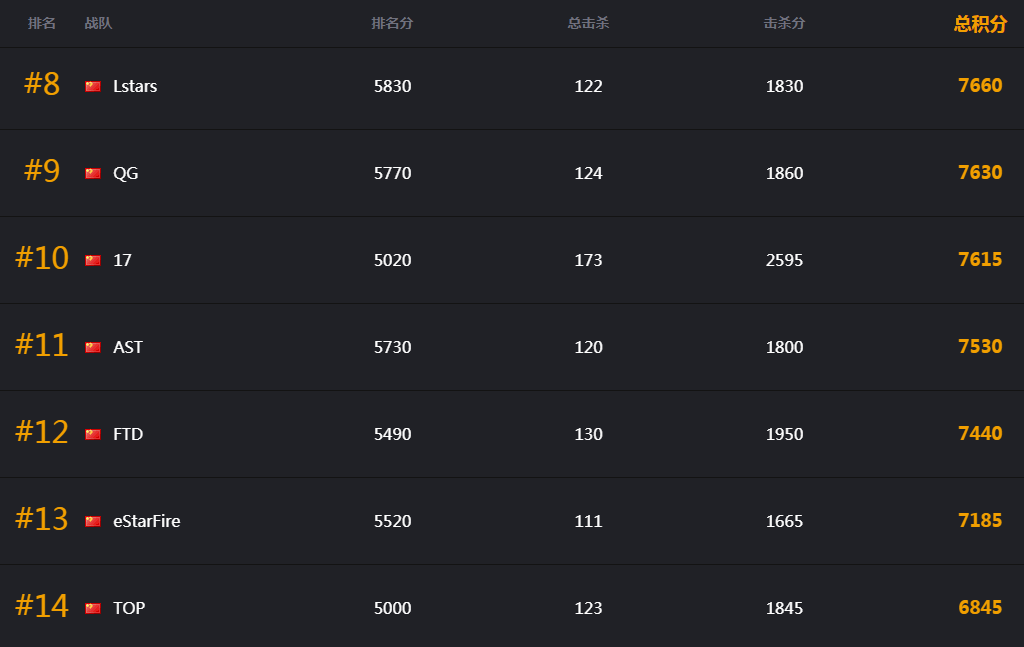
Task: Open the eStarFire team link
Action: 147,521
